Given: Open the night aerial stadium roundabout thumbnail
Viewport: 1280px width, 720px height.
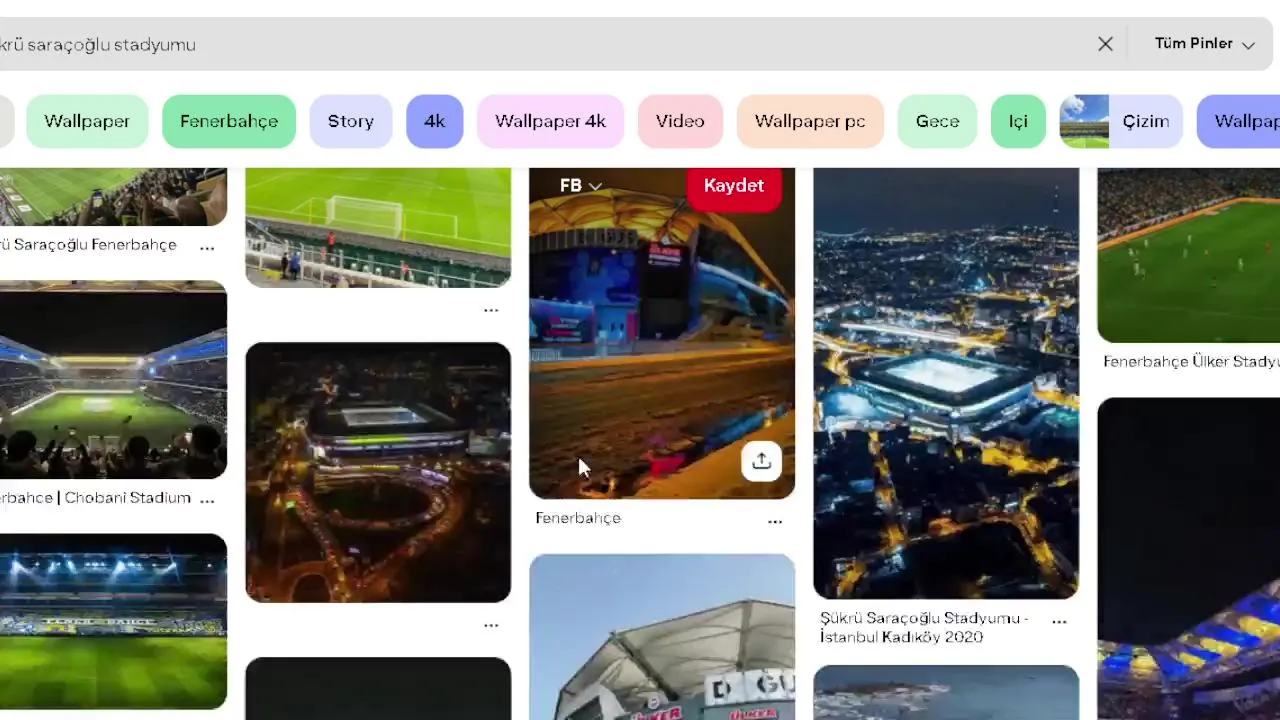Looking at the screenshot, I should pyautogui.click(x=378, y=472).
